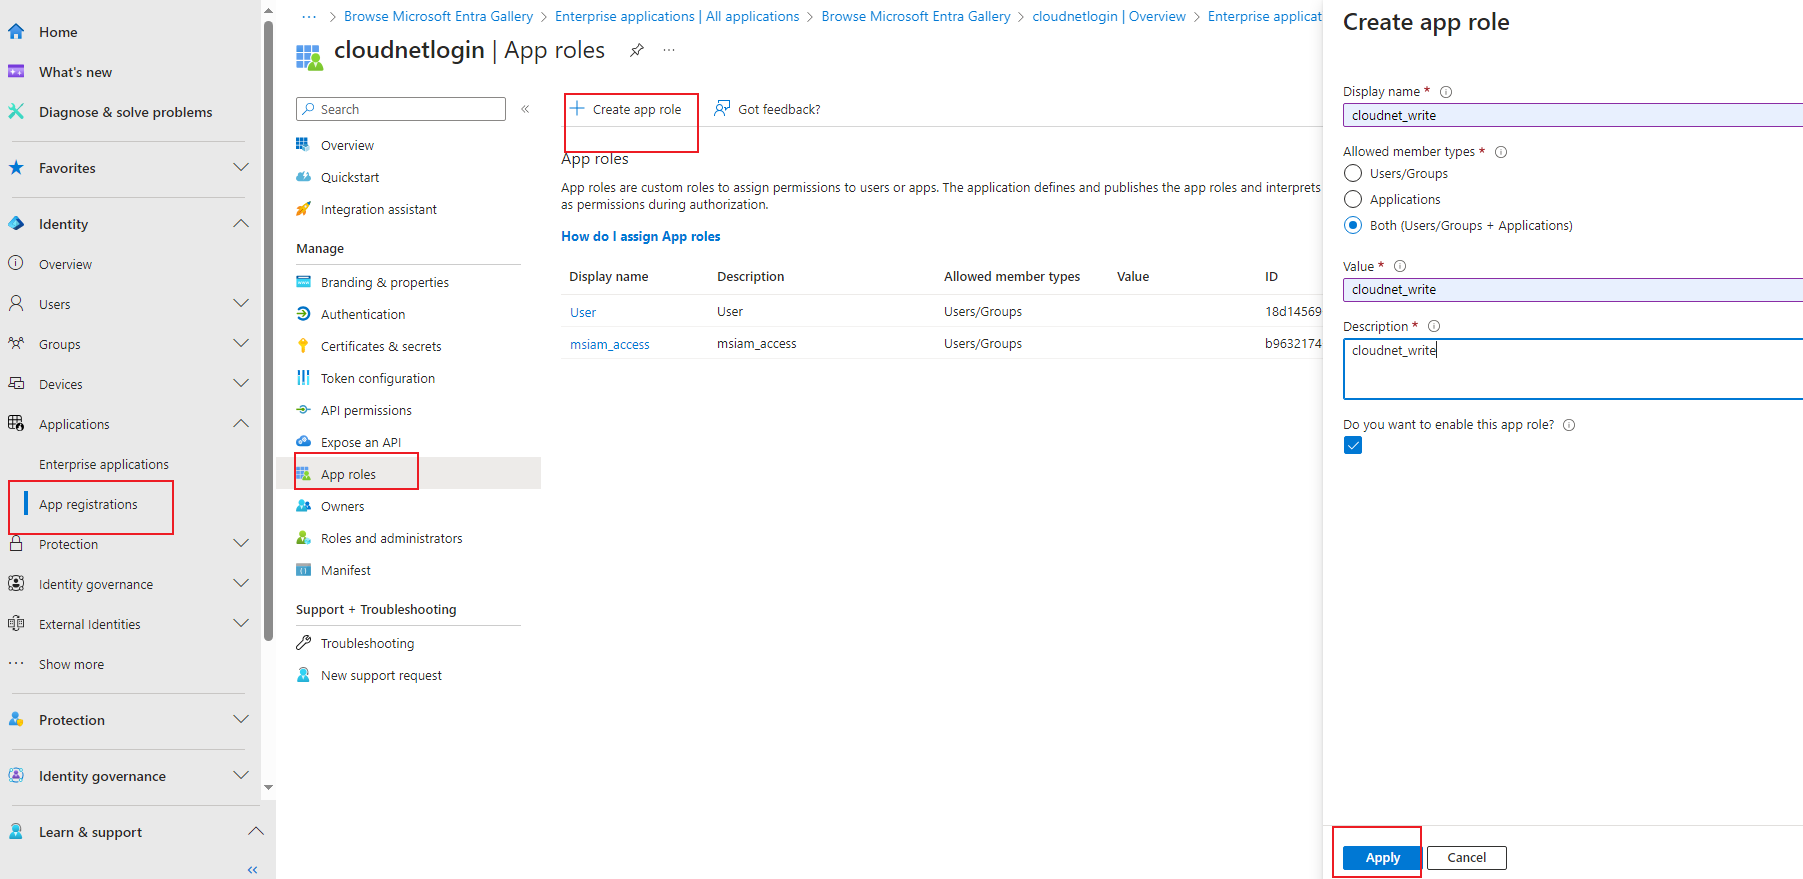Image resolution: width=1803 pixels, height=879 pixels.
Task: Click the Manifest icon
Action: 303,570
